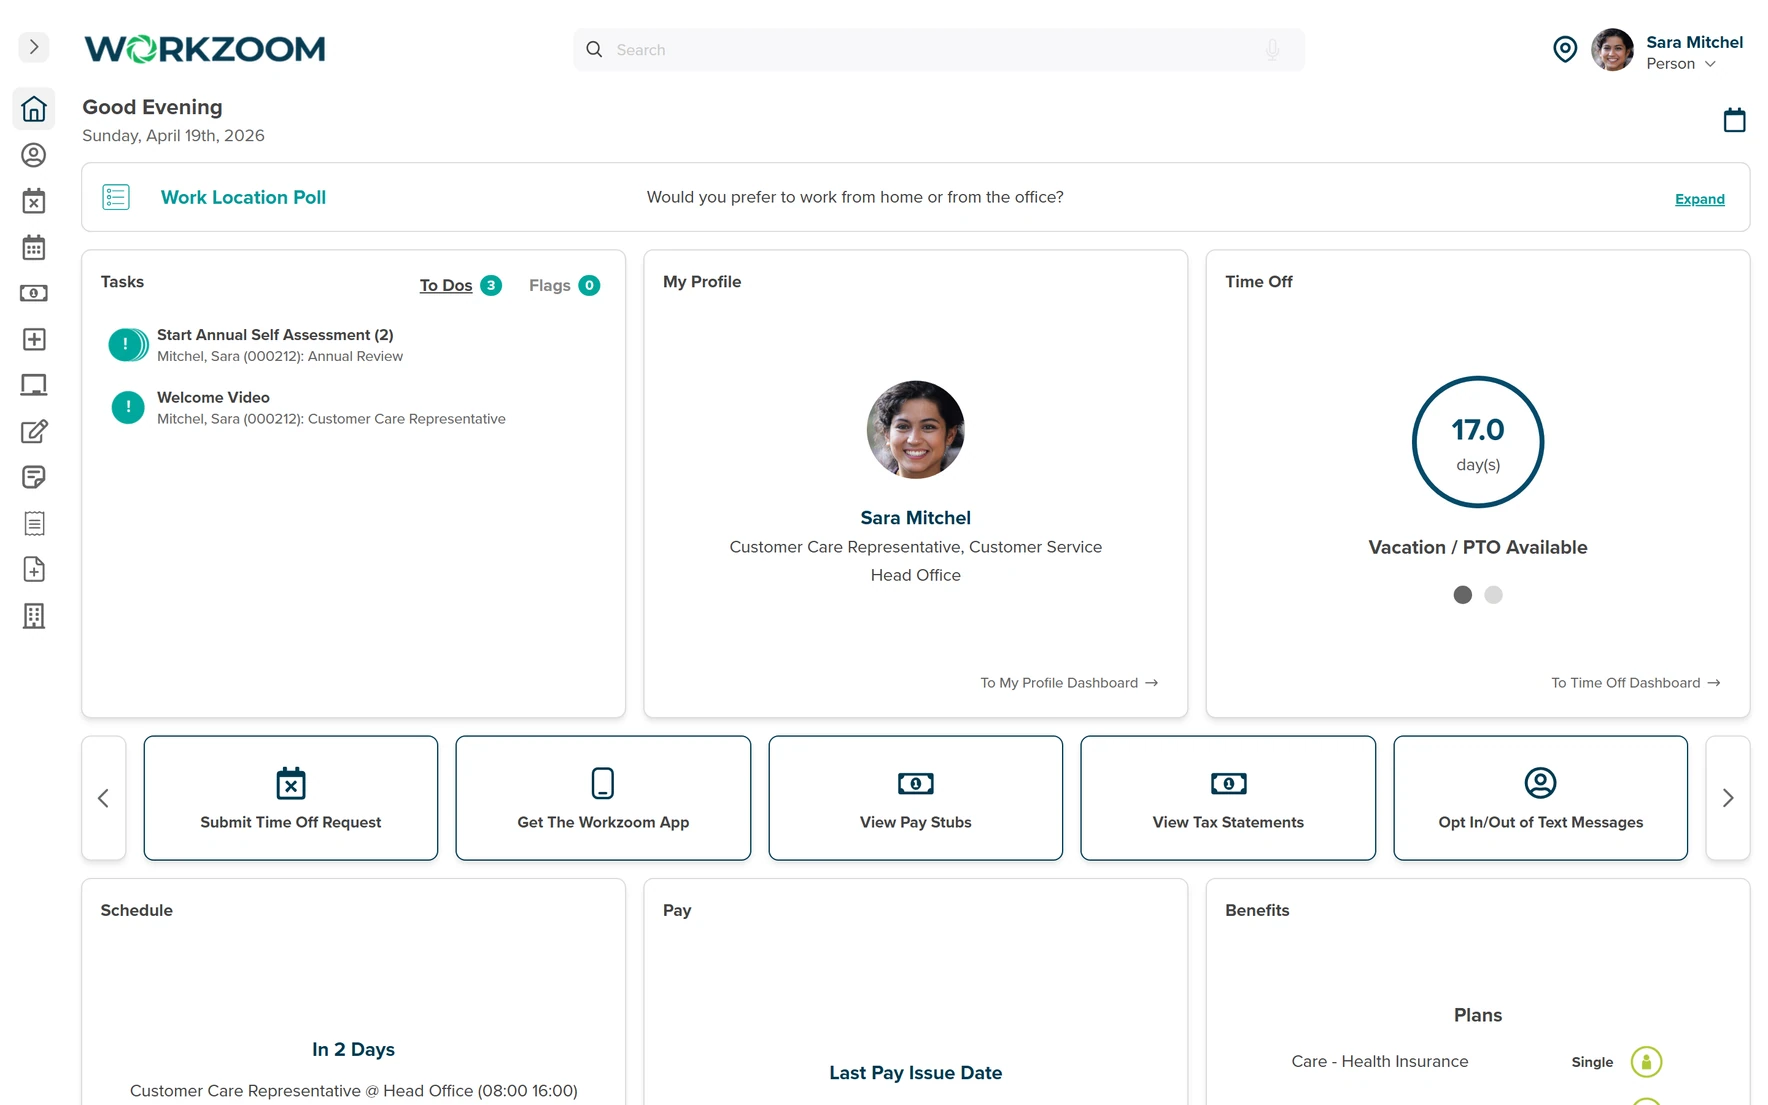The height and width of the screenshot is (1105, 1768).
Task: Select the second Time Off carousel dot
Action: point(1493,595)
